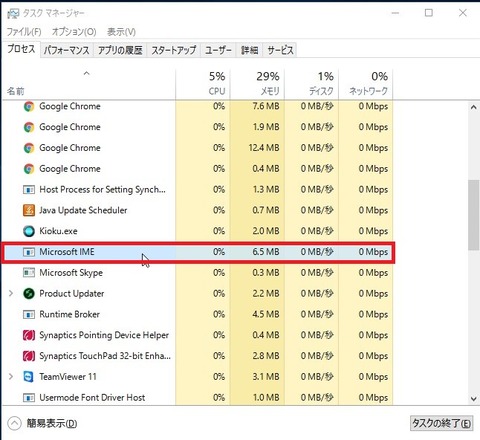Open the 表示(V) menu
Screen dimensions: 480x440
pos(121,32)
